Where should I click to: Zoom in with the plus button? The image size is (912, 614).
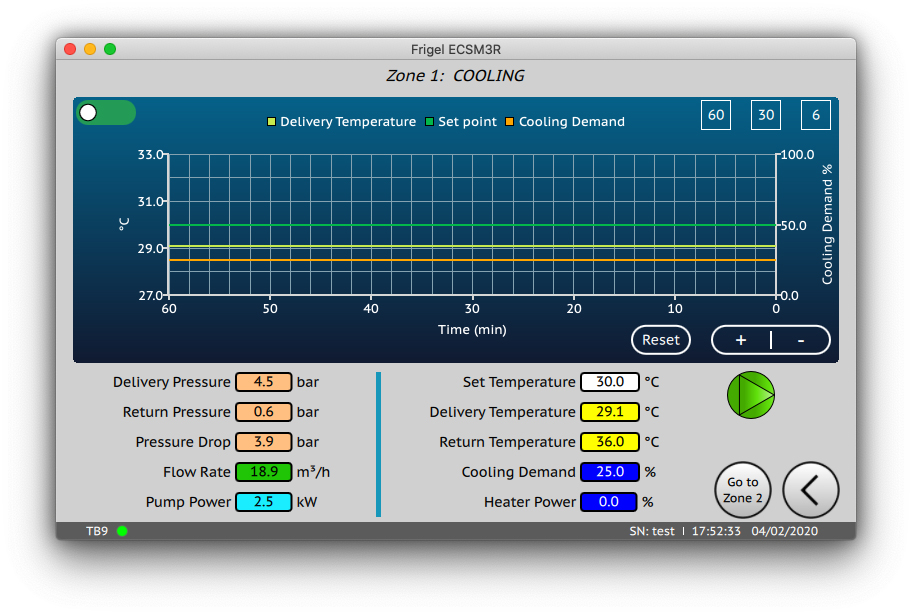740,340
